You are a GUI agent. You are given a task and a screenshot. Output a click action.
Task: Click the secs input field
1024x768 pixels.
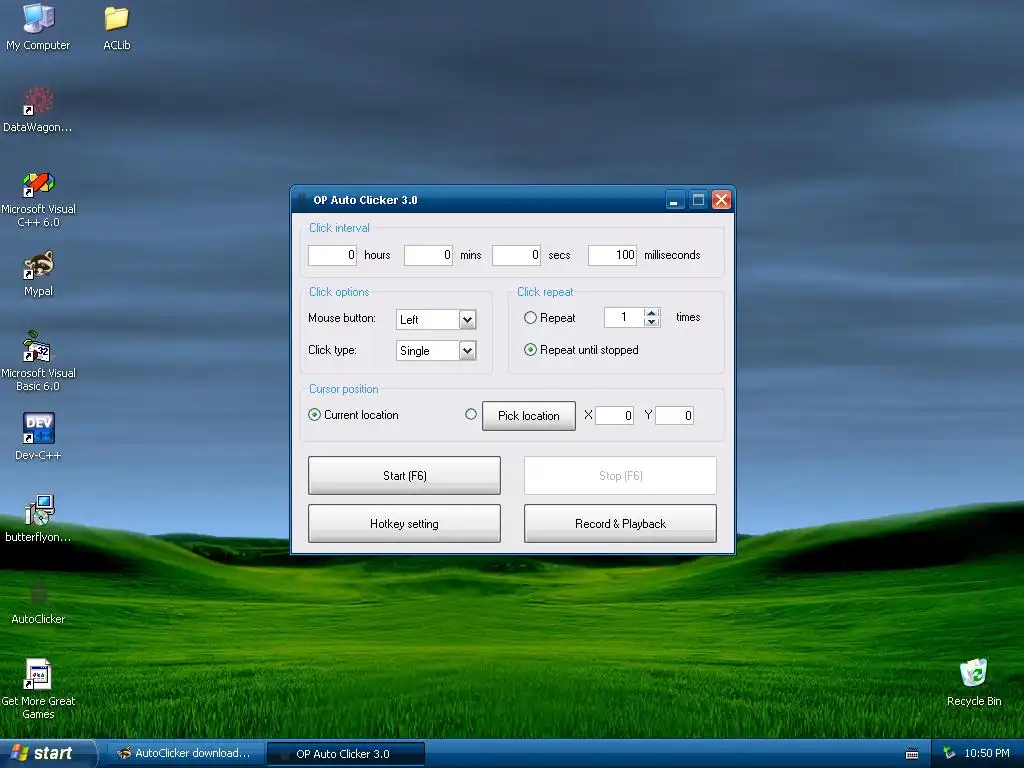pyautogui.click(x=517, y=255)
